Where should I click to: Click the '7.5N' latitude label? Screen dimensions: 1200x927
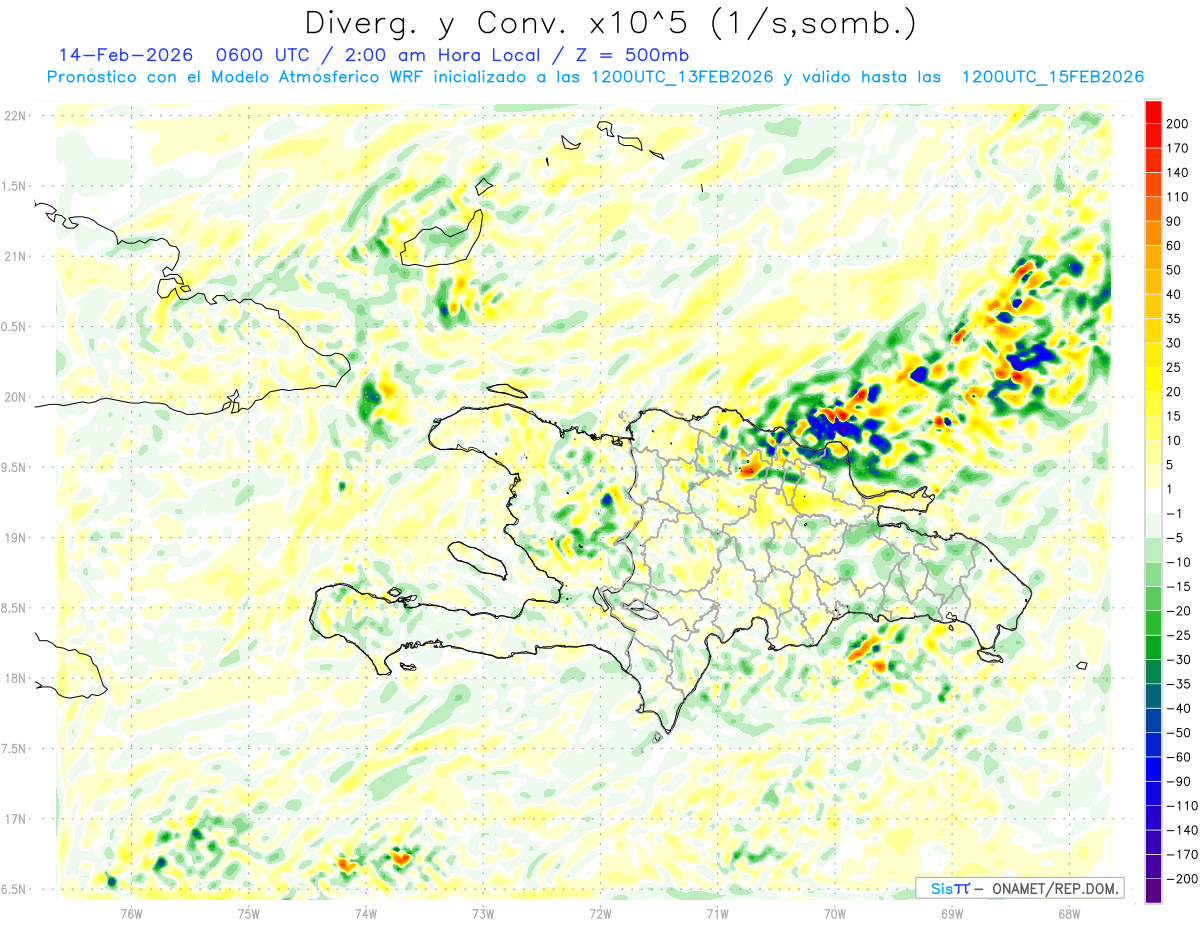pyautogui.click(x=15, y=749)
